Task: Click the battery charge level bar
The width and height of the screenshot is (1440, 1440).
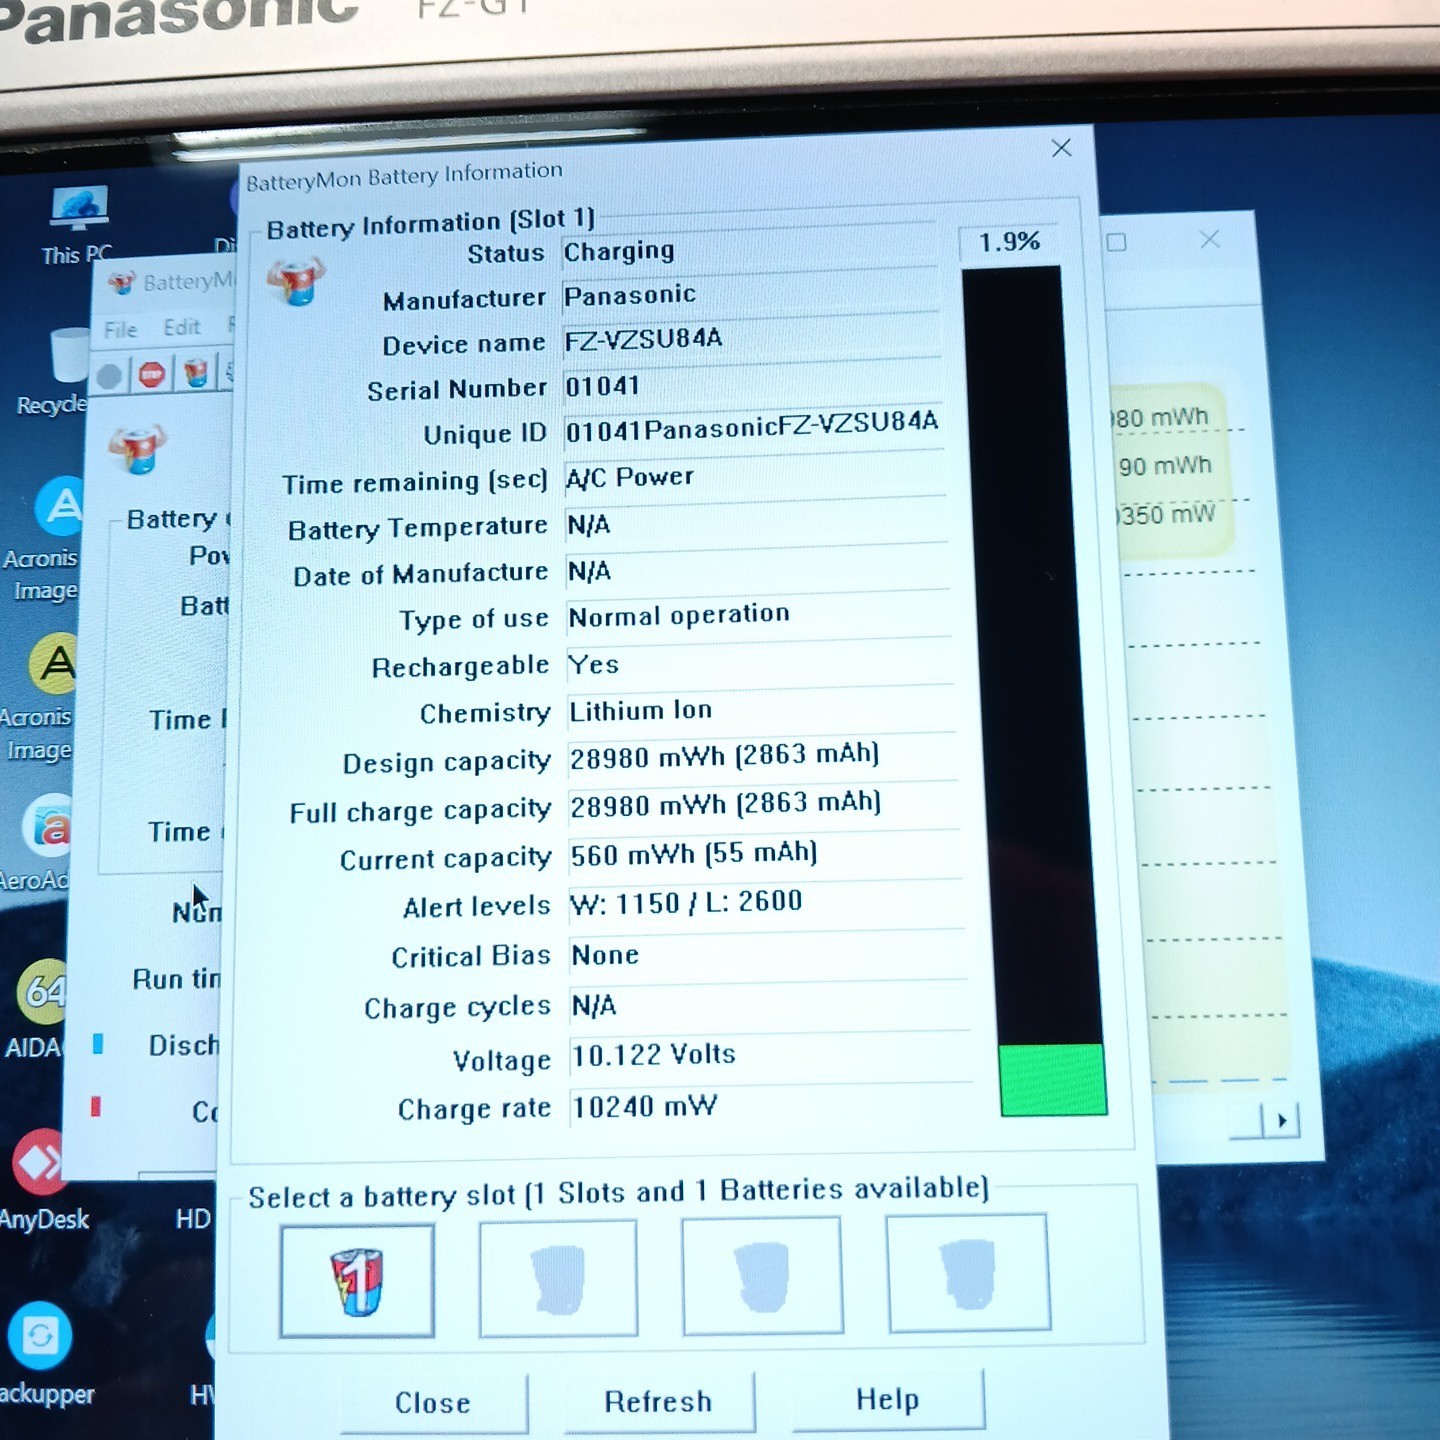Action: [x=1033, y=690]
